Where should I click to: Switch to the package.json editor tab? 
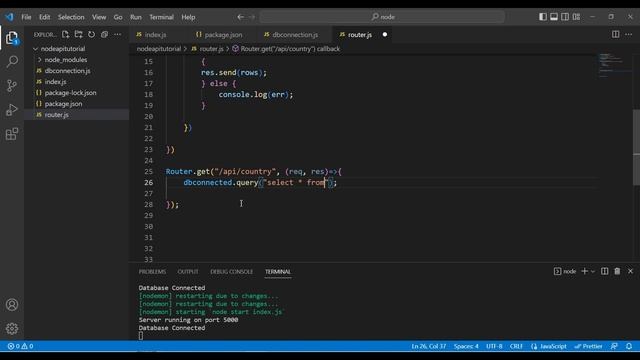click(x=223, y=35)
